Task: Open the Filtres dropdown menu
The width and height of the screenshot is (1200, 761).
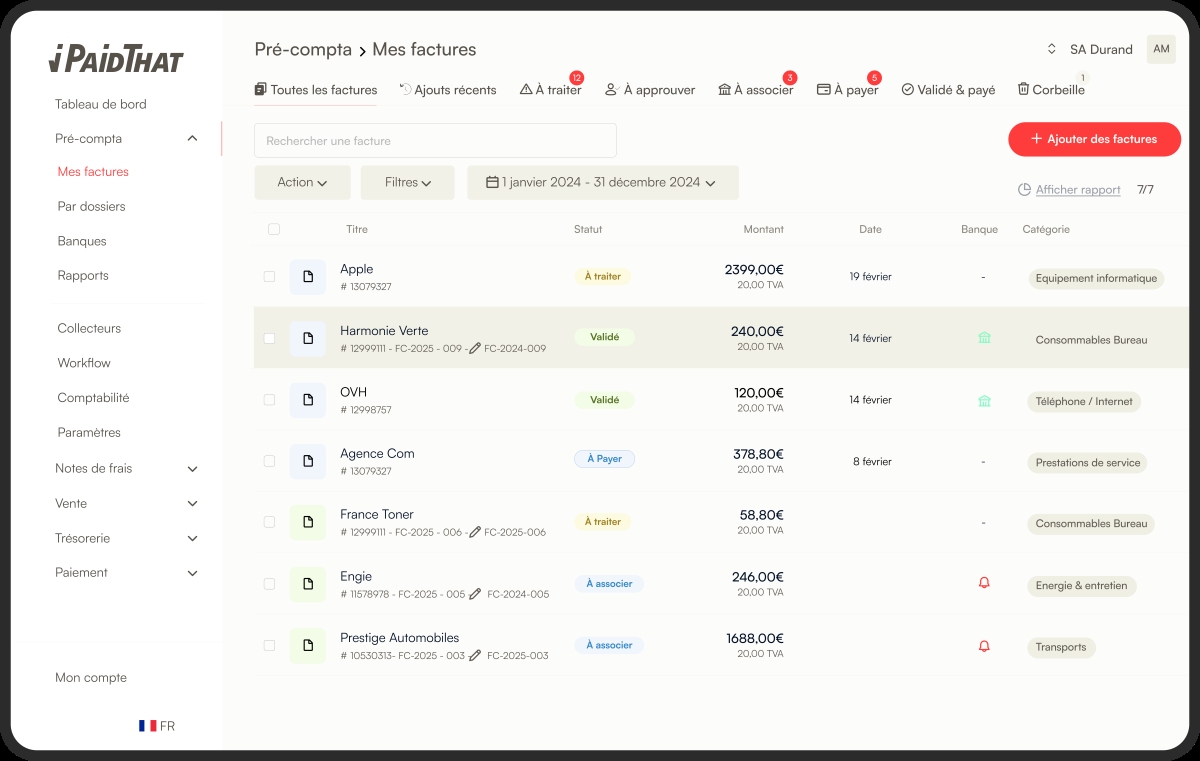Action: pos(408,182)
